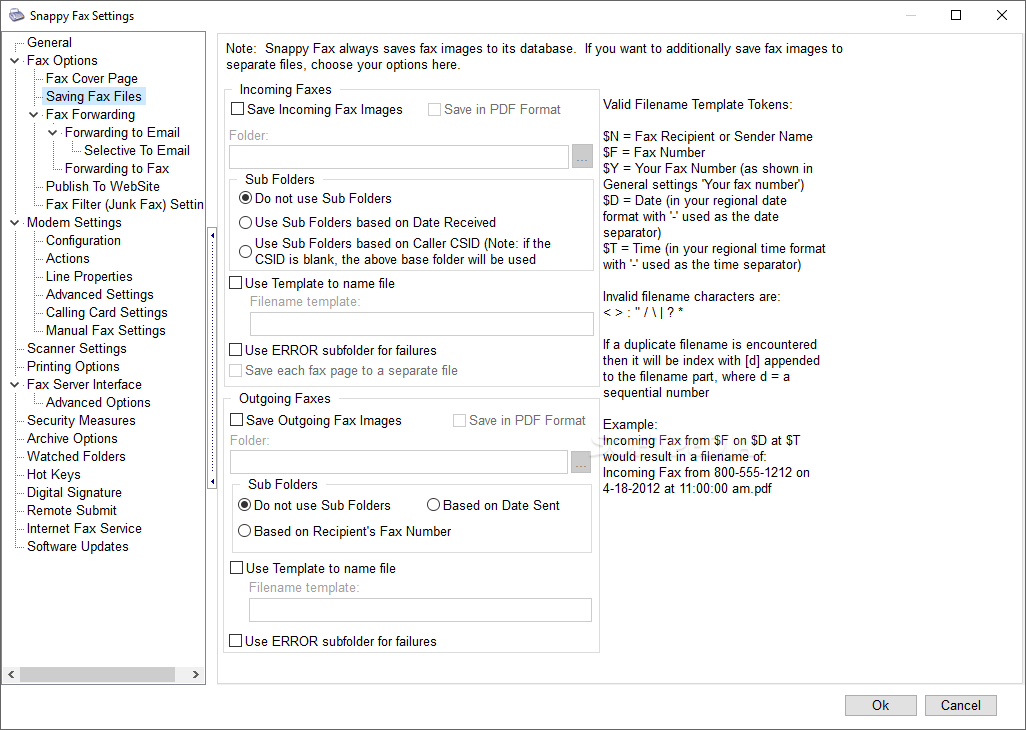Viewport: 1026px width, 730px height.
Task: Collapse the Fax Server Interface node
Action: coord(15,385)
